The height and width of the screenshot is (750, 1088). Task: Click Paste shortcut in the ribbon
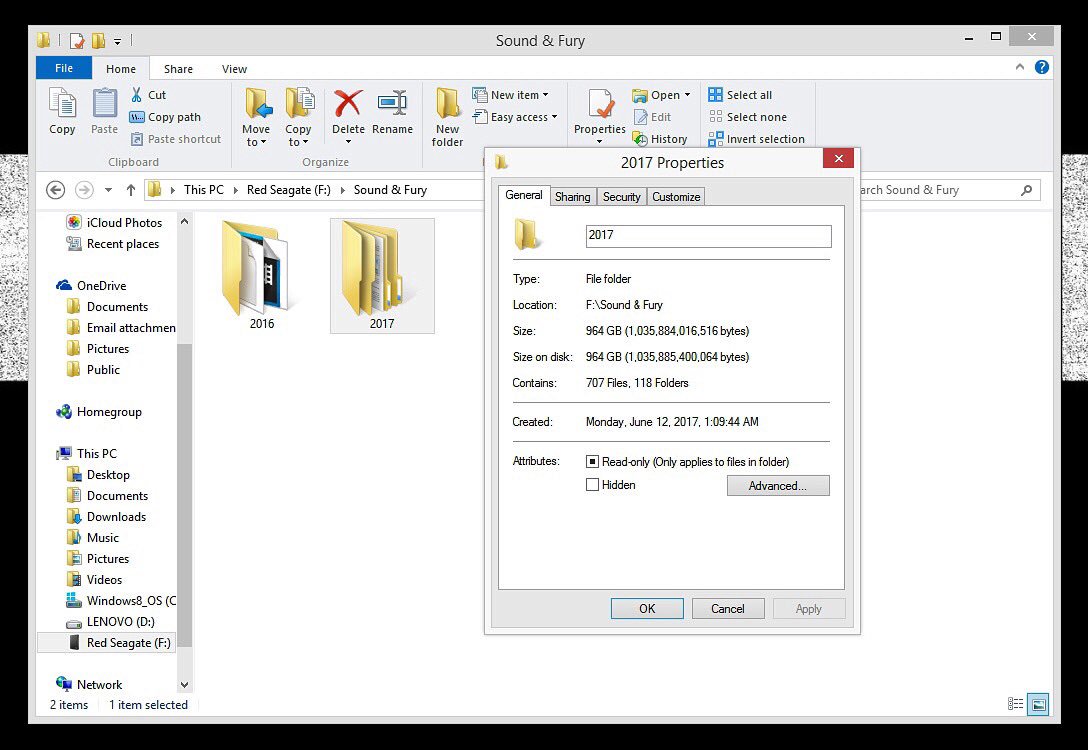[x=176, y=139]
